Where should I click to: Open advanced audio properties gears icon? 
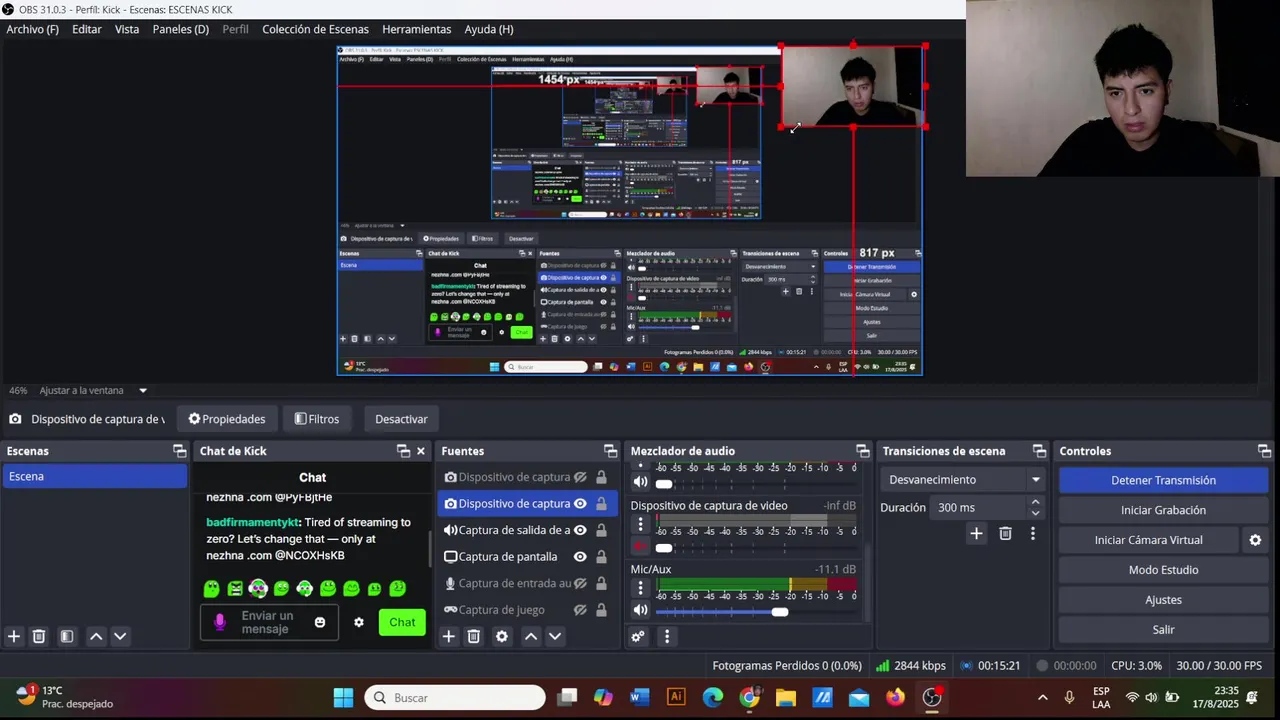pos(638,636)
